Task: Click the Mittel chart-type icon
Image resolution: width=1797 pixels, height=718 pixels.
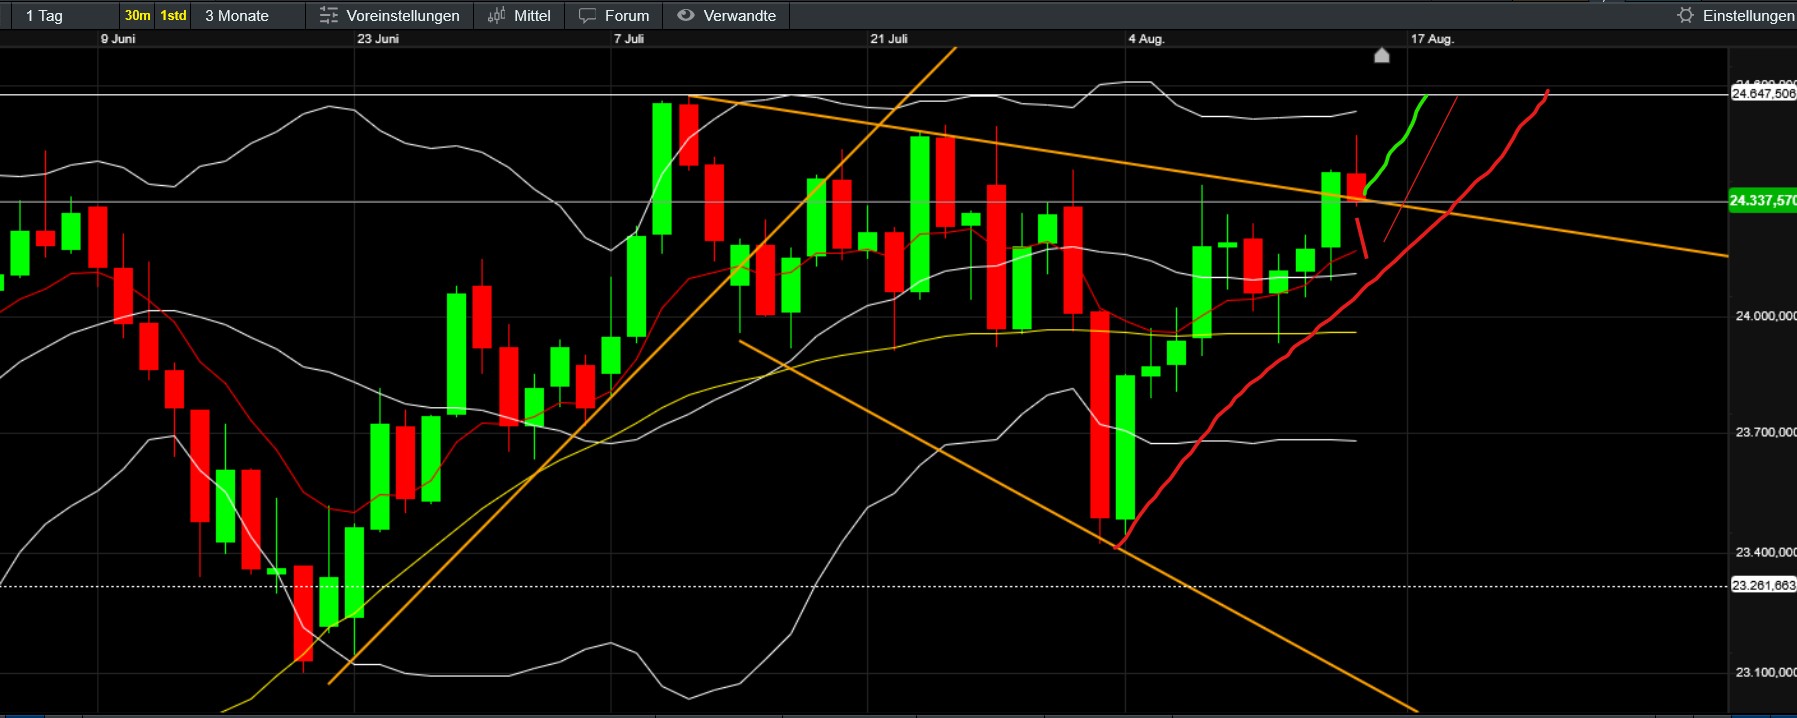Action: pyautogui.click(x=496, y=15)
